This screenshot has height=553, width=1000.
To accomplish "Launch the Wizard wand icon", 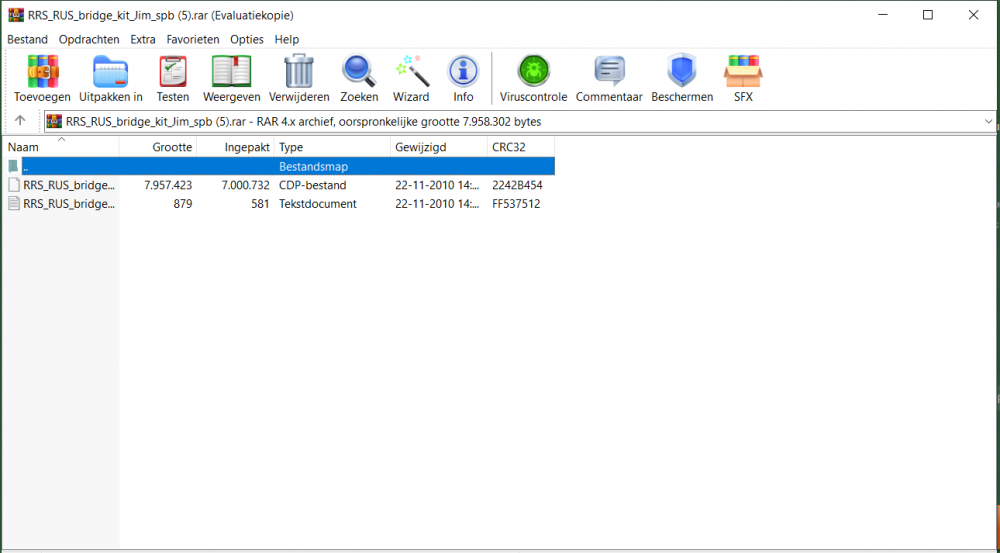I will [410, 72].
